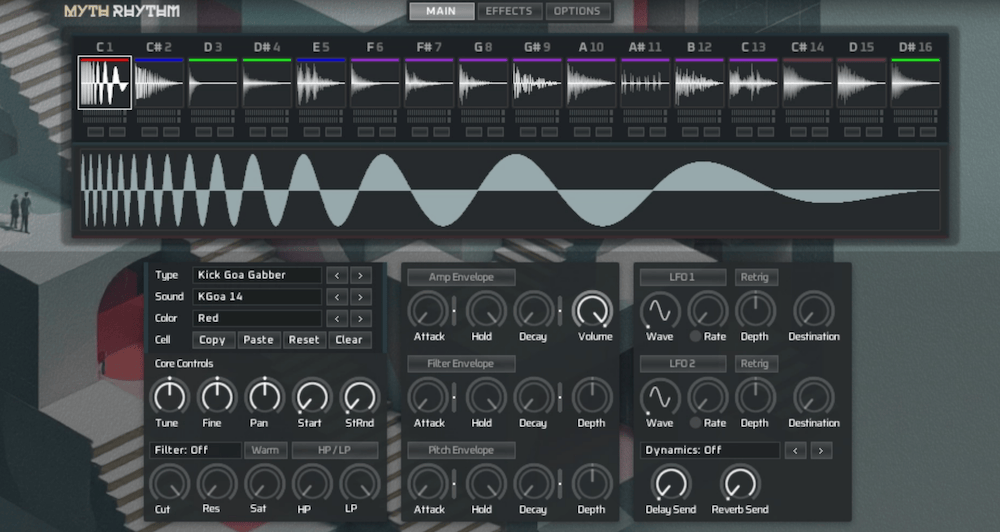
Task: Toggle LFO 1 Retrig
Action: (x=755, y=277)
